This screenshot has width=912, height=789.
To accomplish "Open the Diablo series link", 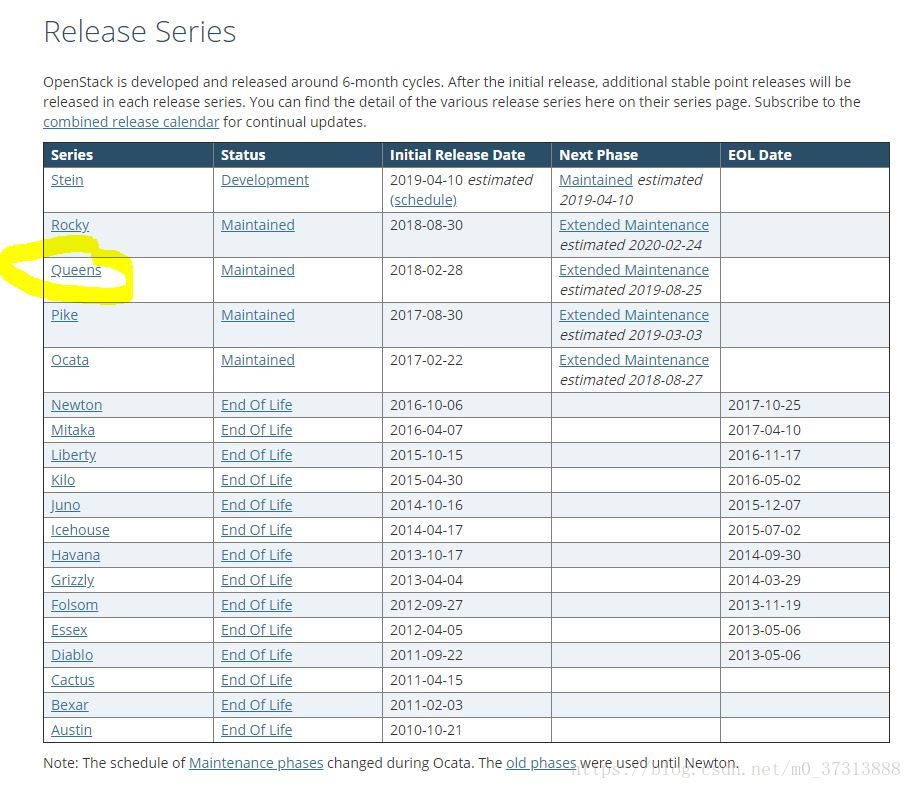I will point(72,655).
